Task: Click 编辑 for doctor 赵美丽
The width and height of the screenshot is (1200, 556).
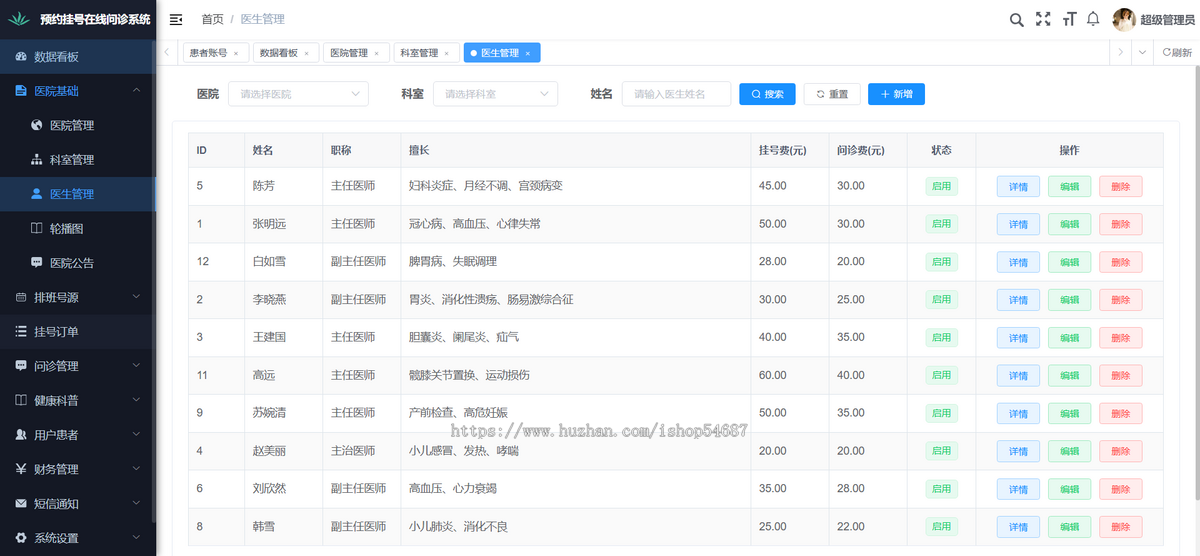Action: [1069, 452]
